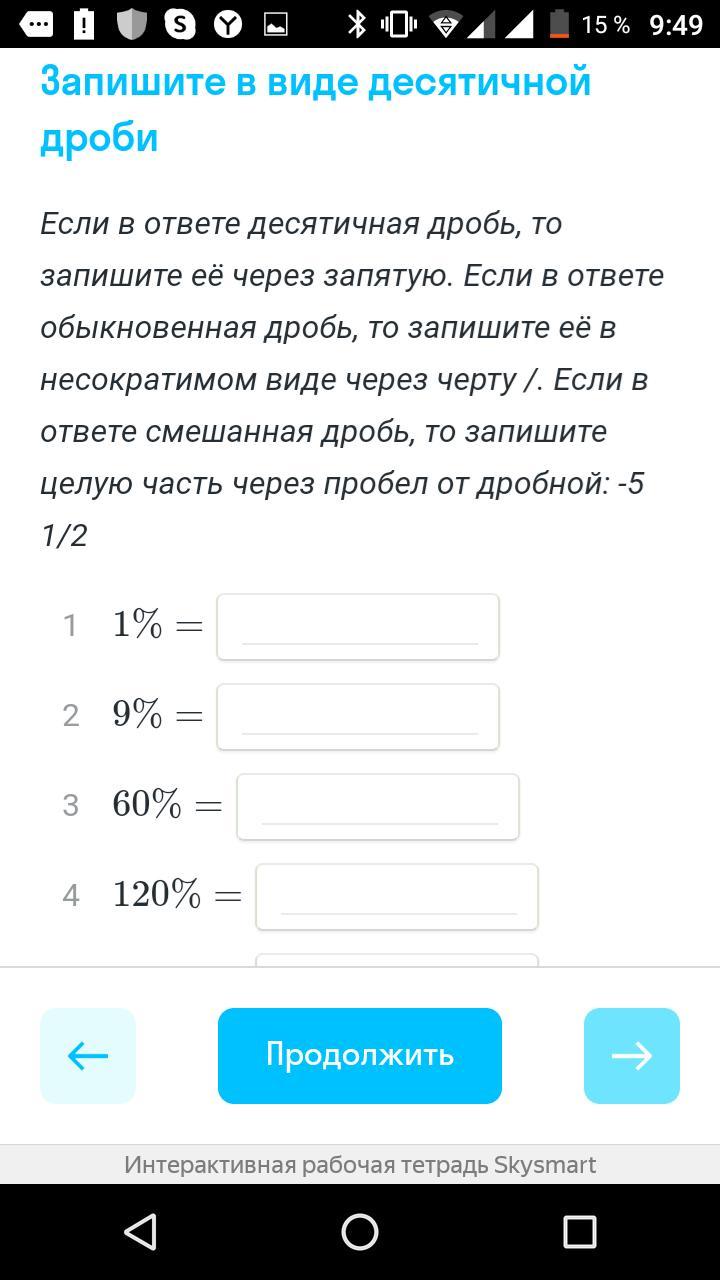Open recent apps with the square button
Viewport: 720px width, 1280px height.
point(580,1232)
